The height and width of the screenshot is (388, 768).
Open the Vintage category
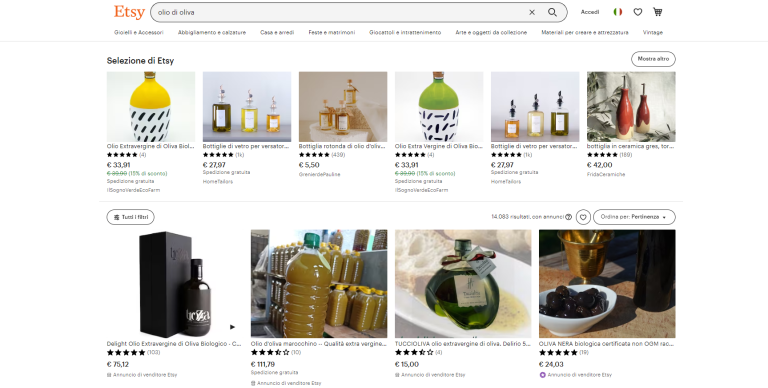[x=652, y=32]
